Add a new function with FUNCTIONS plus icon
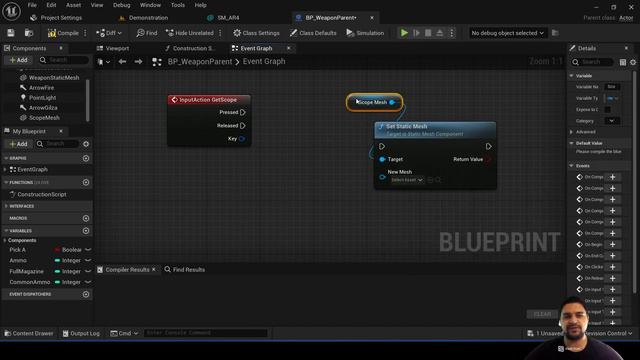Viewport: 640px width, 360px height. pyautogui.click(x=86, y=182)
